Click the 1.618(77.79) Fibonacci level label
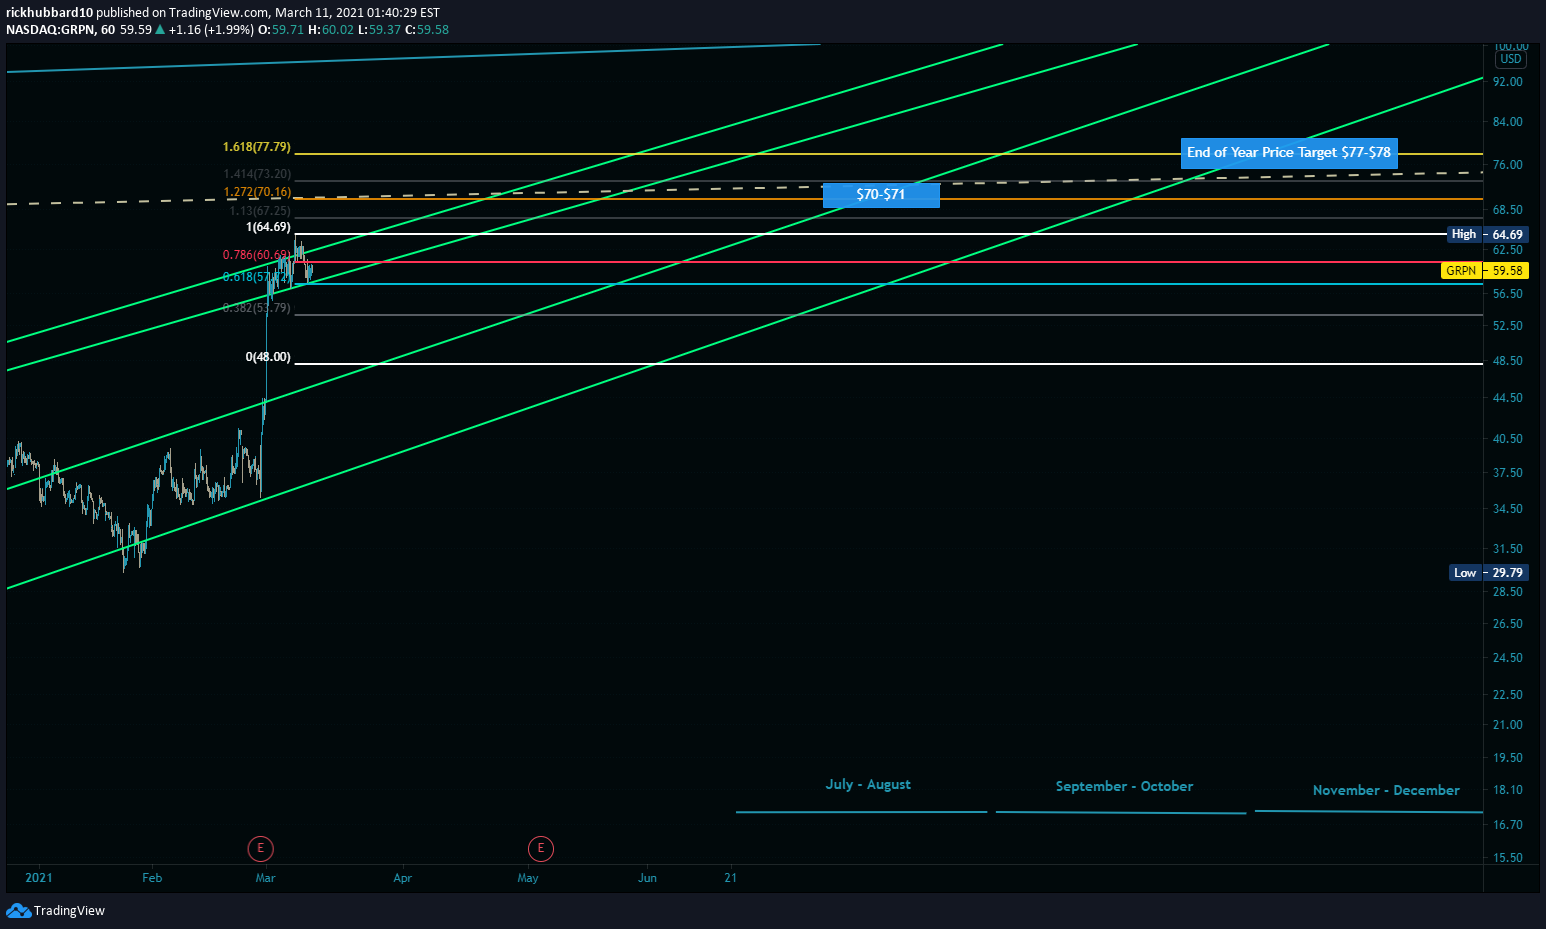The image size is (1546, 929). coord(257,147)
